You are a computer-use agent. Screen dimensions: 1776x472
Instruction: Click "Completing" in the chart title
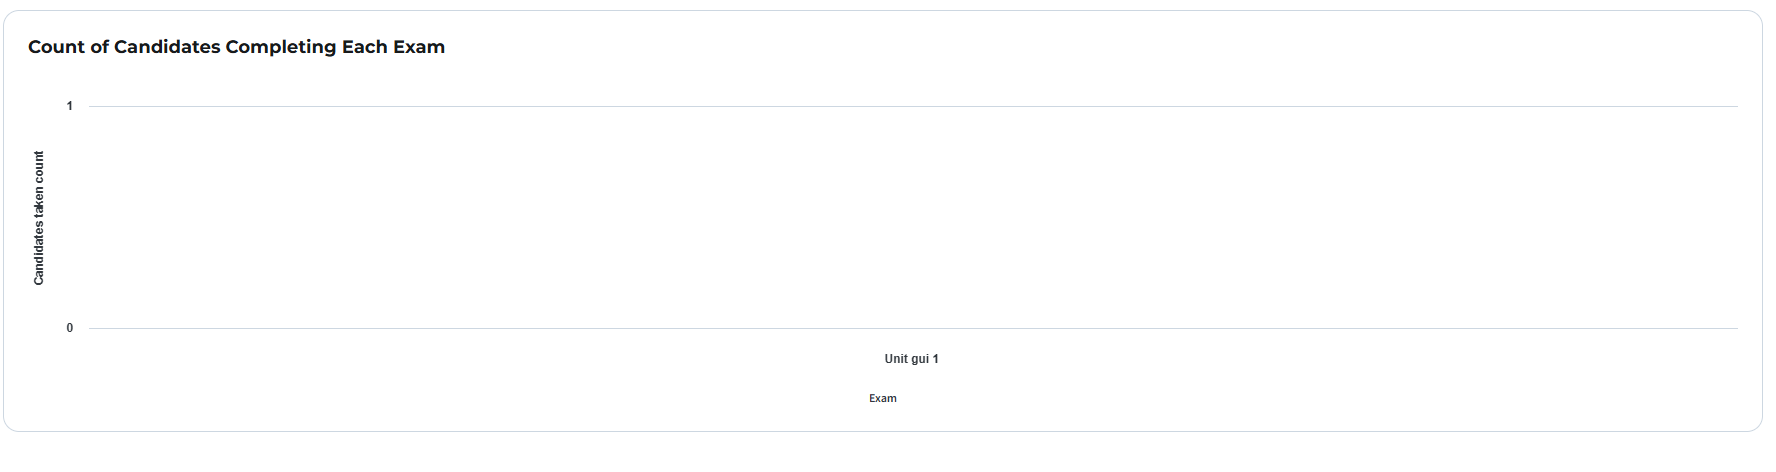coord(281,47)
